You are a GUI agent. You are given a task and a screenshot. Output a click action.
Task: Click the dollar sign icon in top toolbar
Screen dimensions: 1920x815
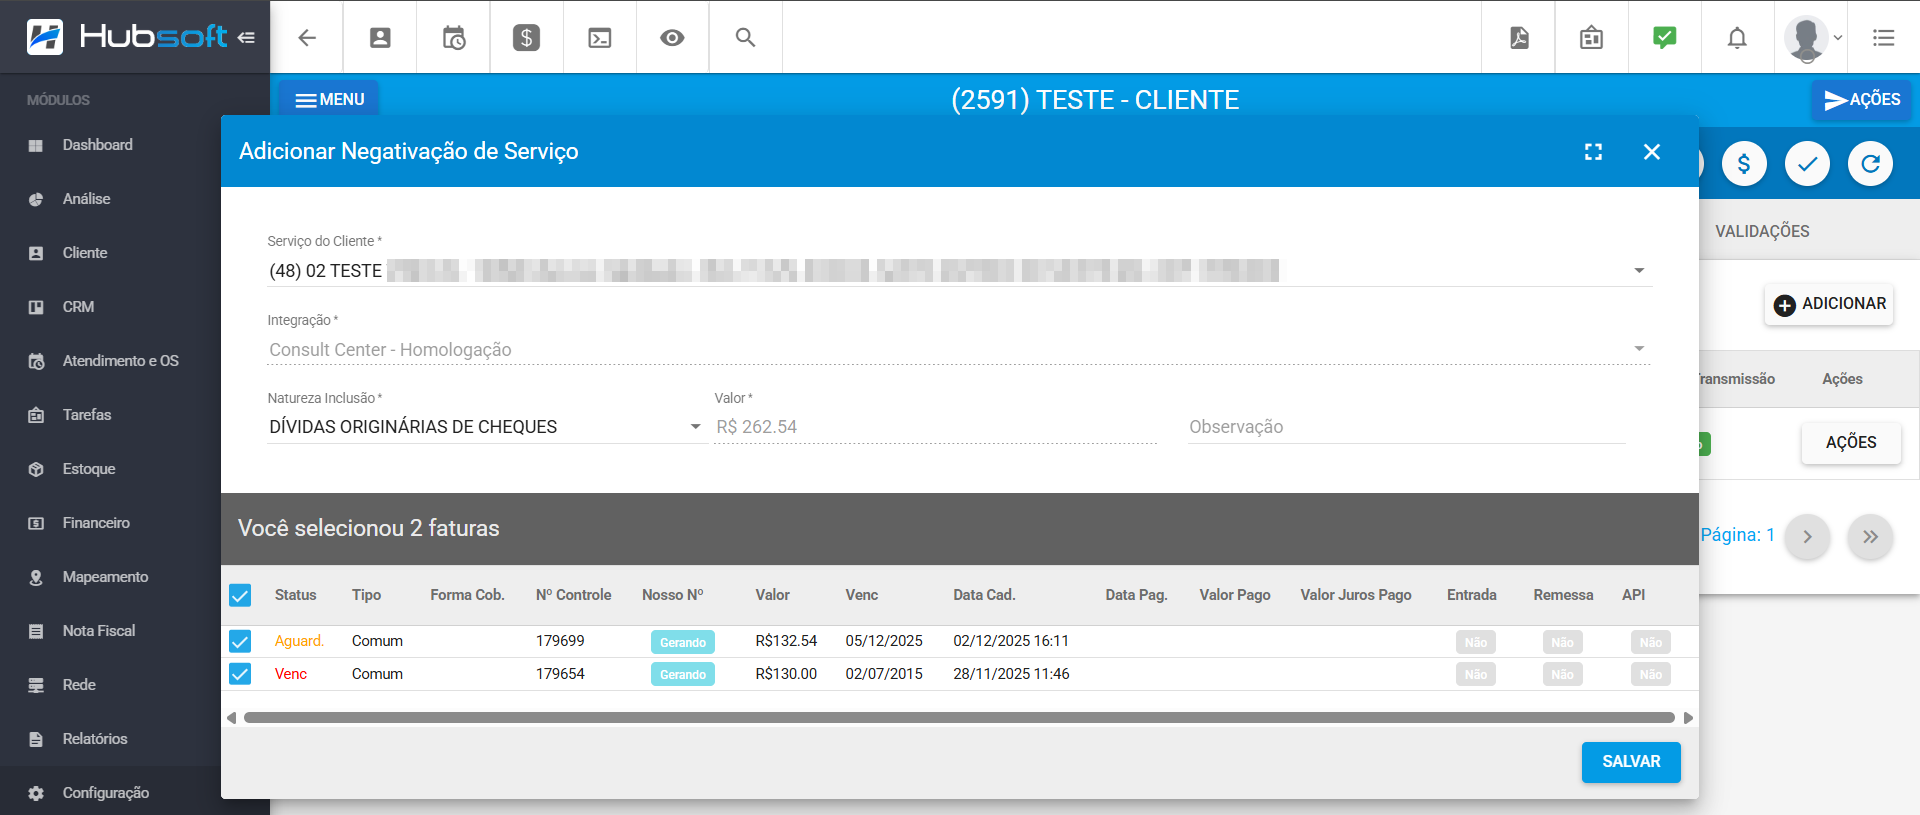[x=526, y=38]
